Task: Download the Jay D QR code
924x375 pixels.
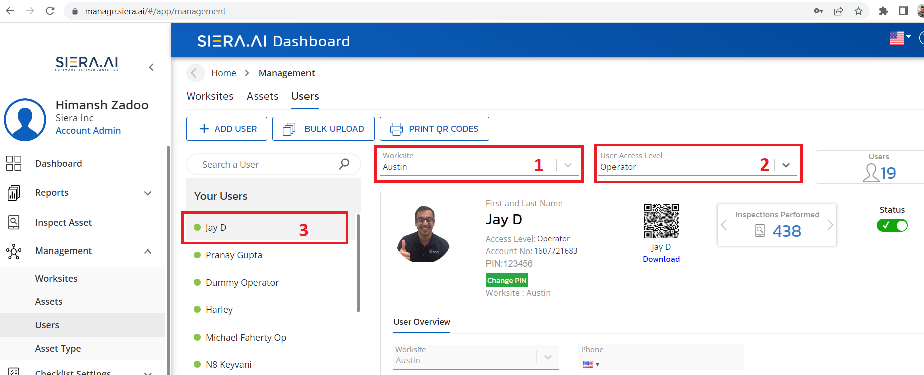Action: [661, 259]
